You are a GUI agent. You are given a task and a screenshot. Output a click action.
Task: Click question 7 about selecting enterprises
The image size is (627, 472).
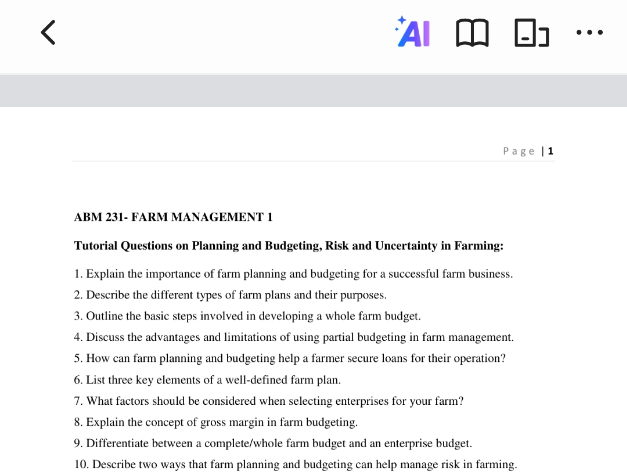(x=269, y=401)
